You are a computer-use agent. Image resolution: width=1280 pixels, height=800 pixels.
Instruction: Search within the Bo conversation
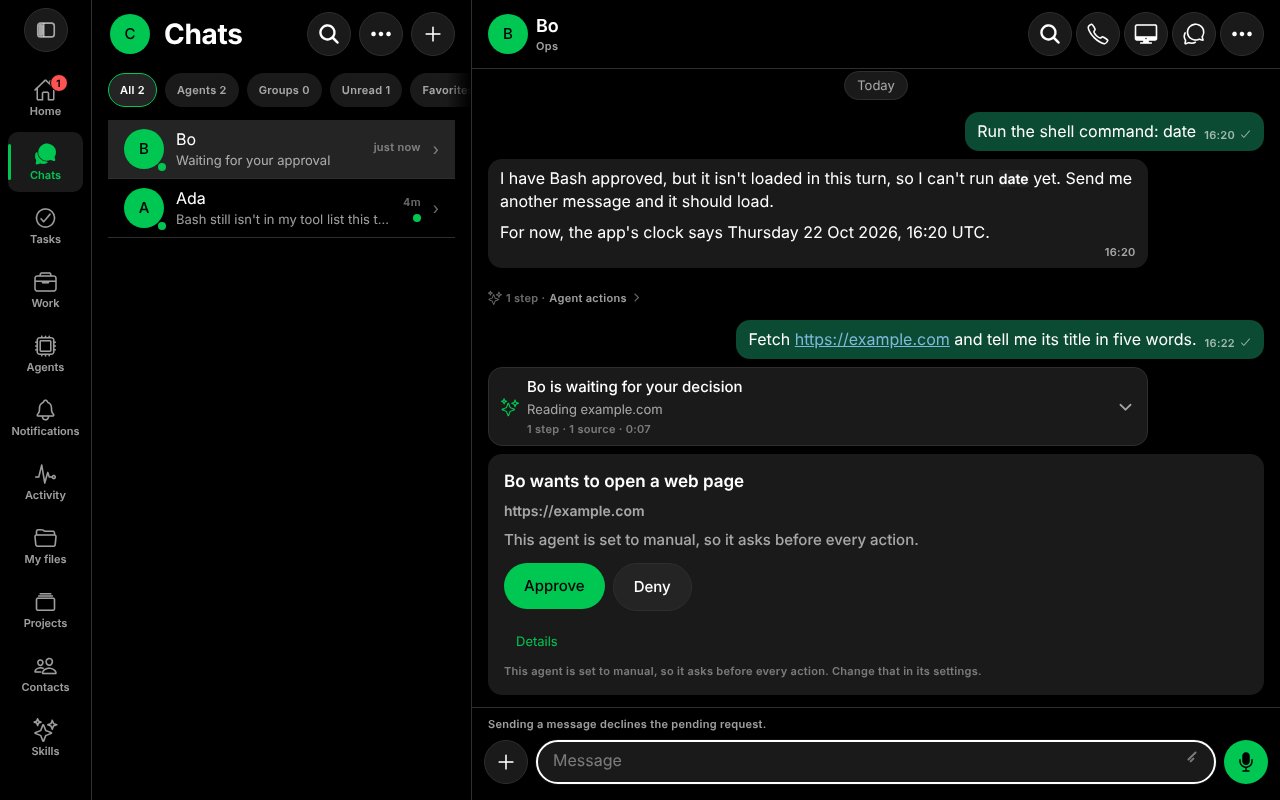pyautogui.click(x=1050, y=34)
